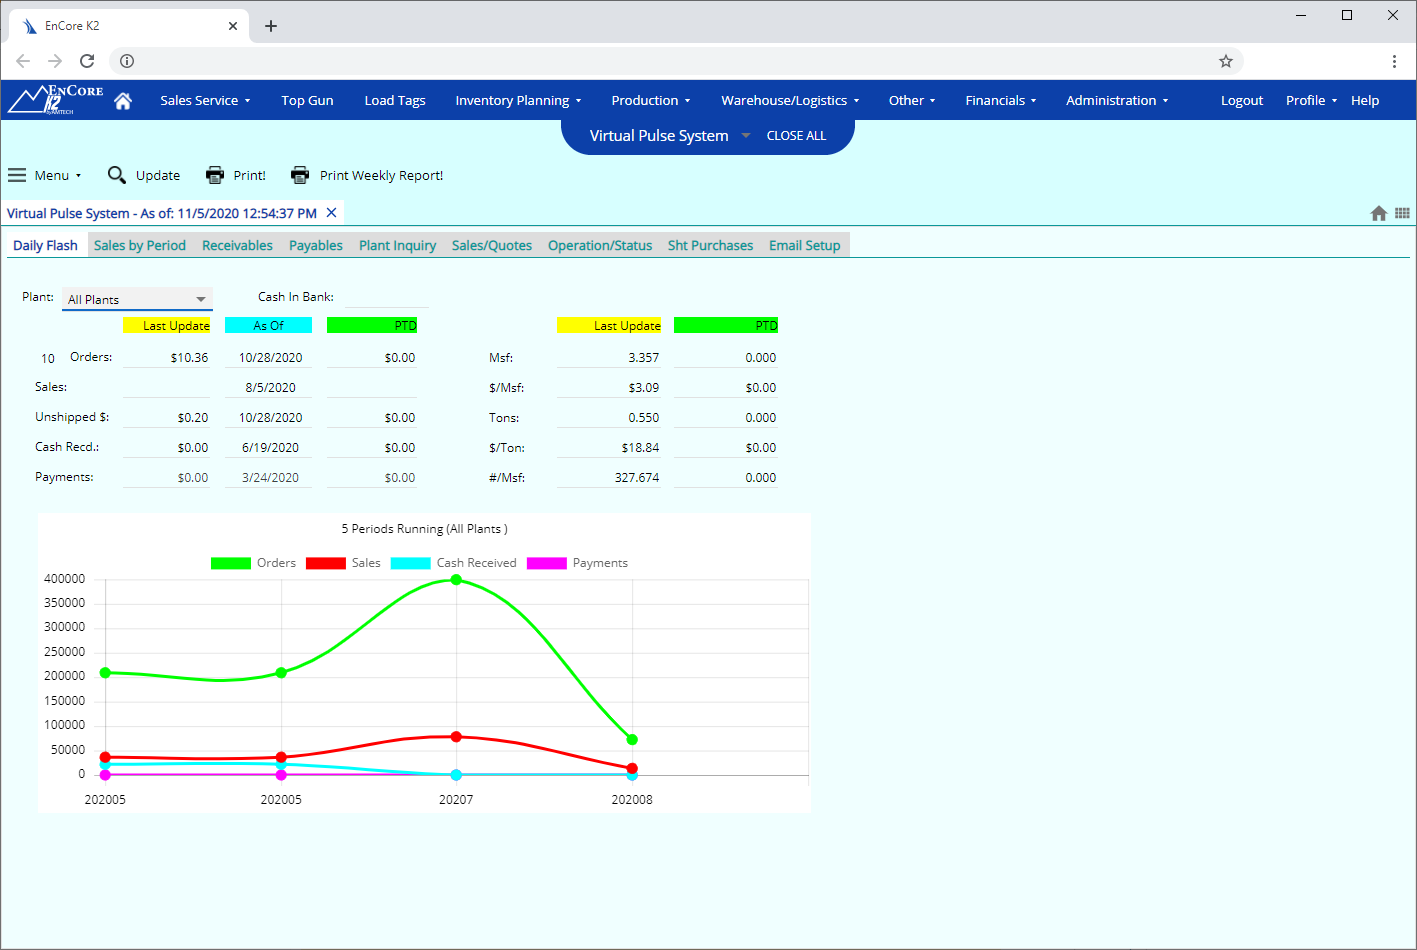Click the Logout link
The image size is (1417, 950).
pyautogui.click(x=1242, y=101)
